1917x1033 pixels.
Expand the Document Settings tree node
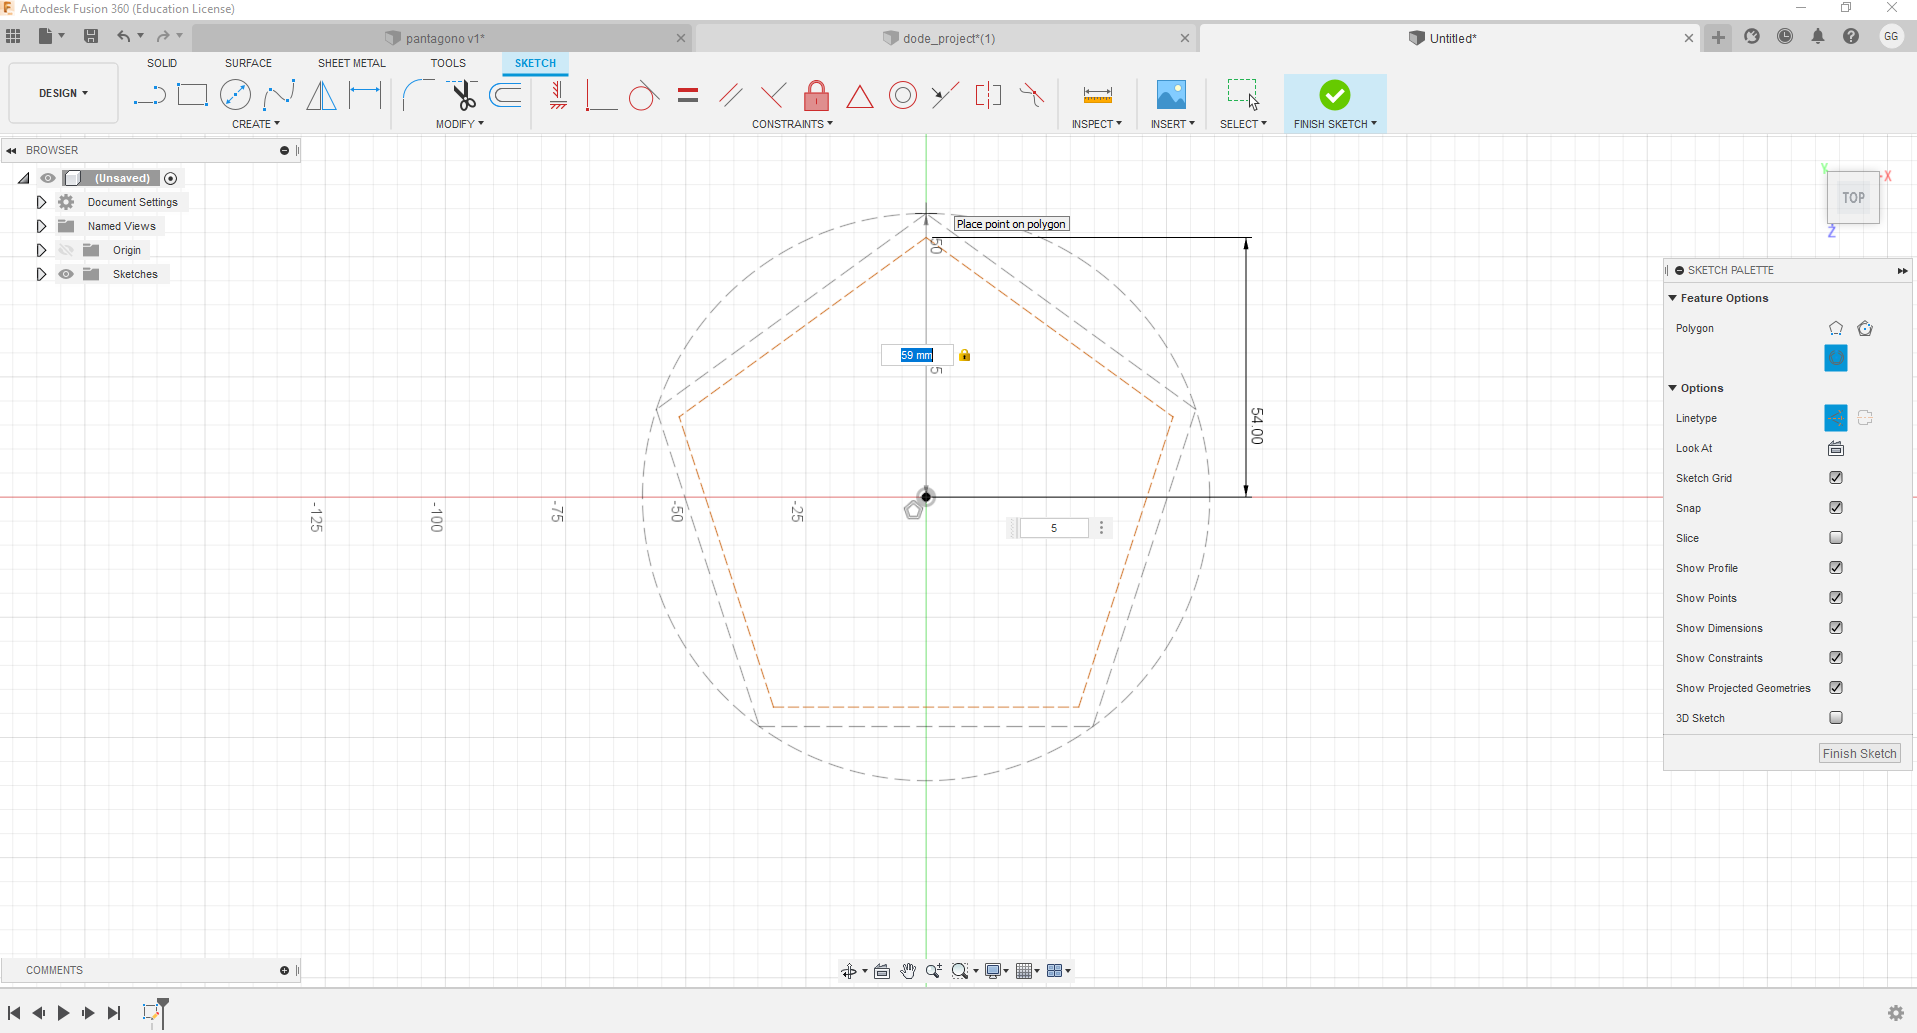click(x=41, y=202)
